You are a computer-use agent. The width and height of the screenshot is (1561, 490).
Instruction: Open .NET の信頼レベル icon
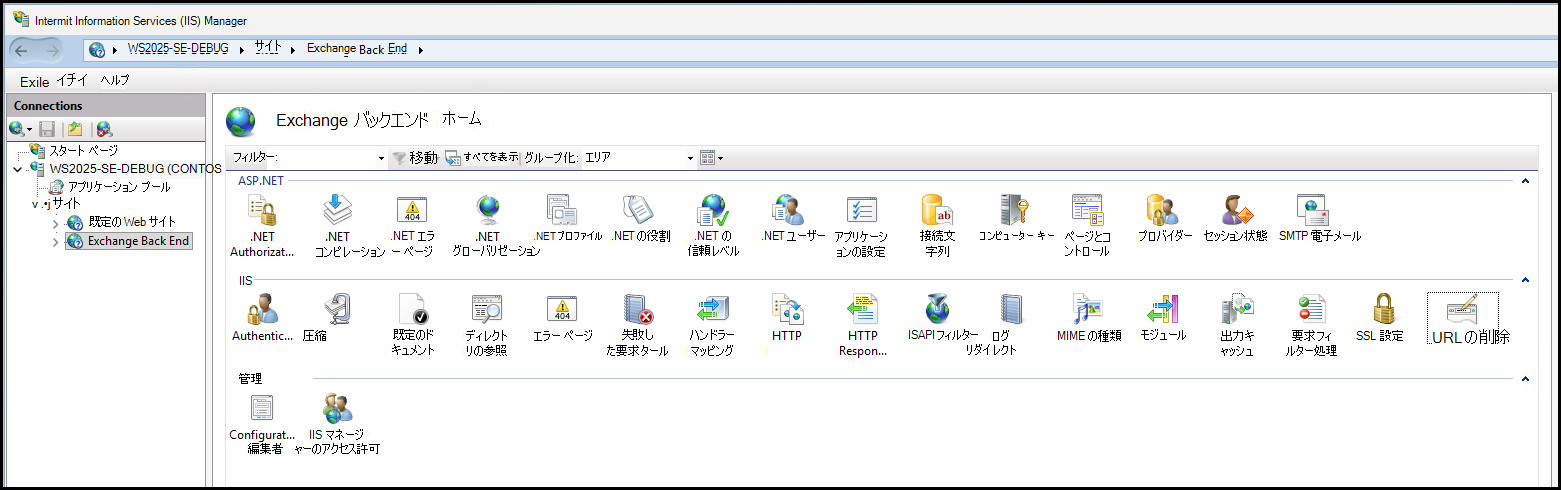[x=712, y=210]
